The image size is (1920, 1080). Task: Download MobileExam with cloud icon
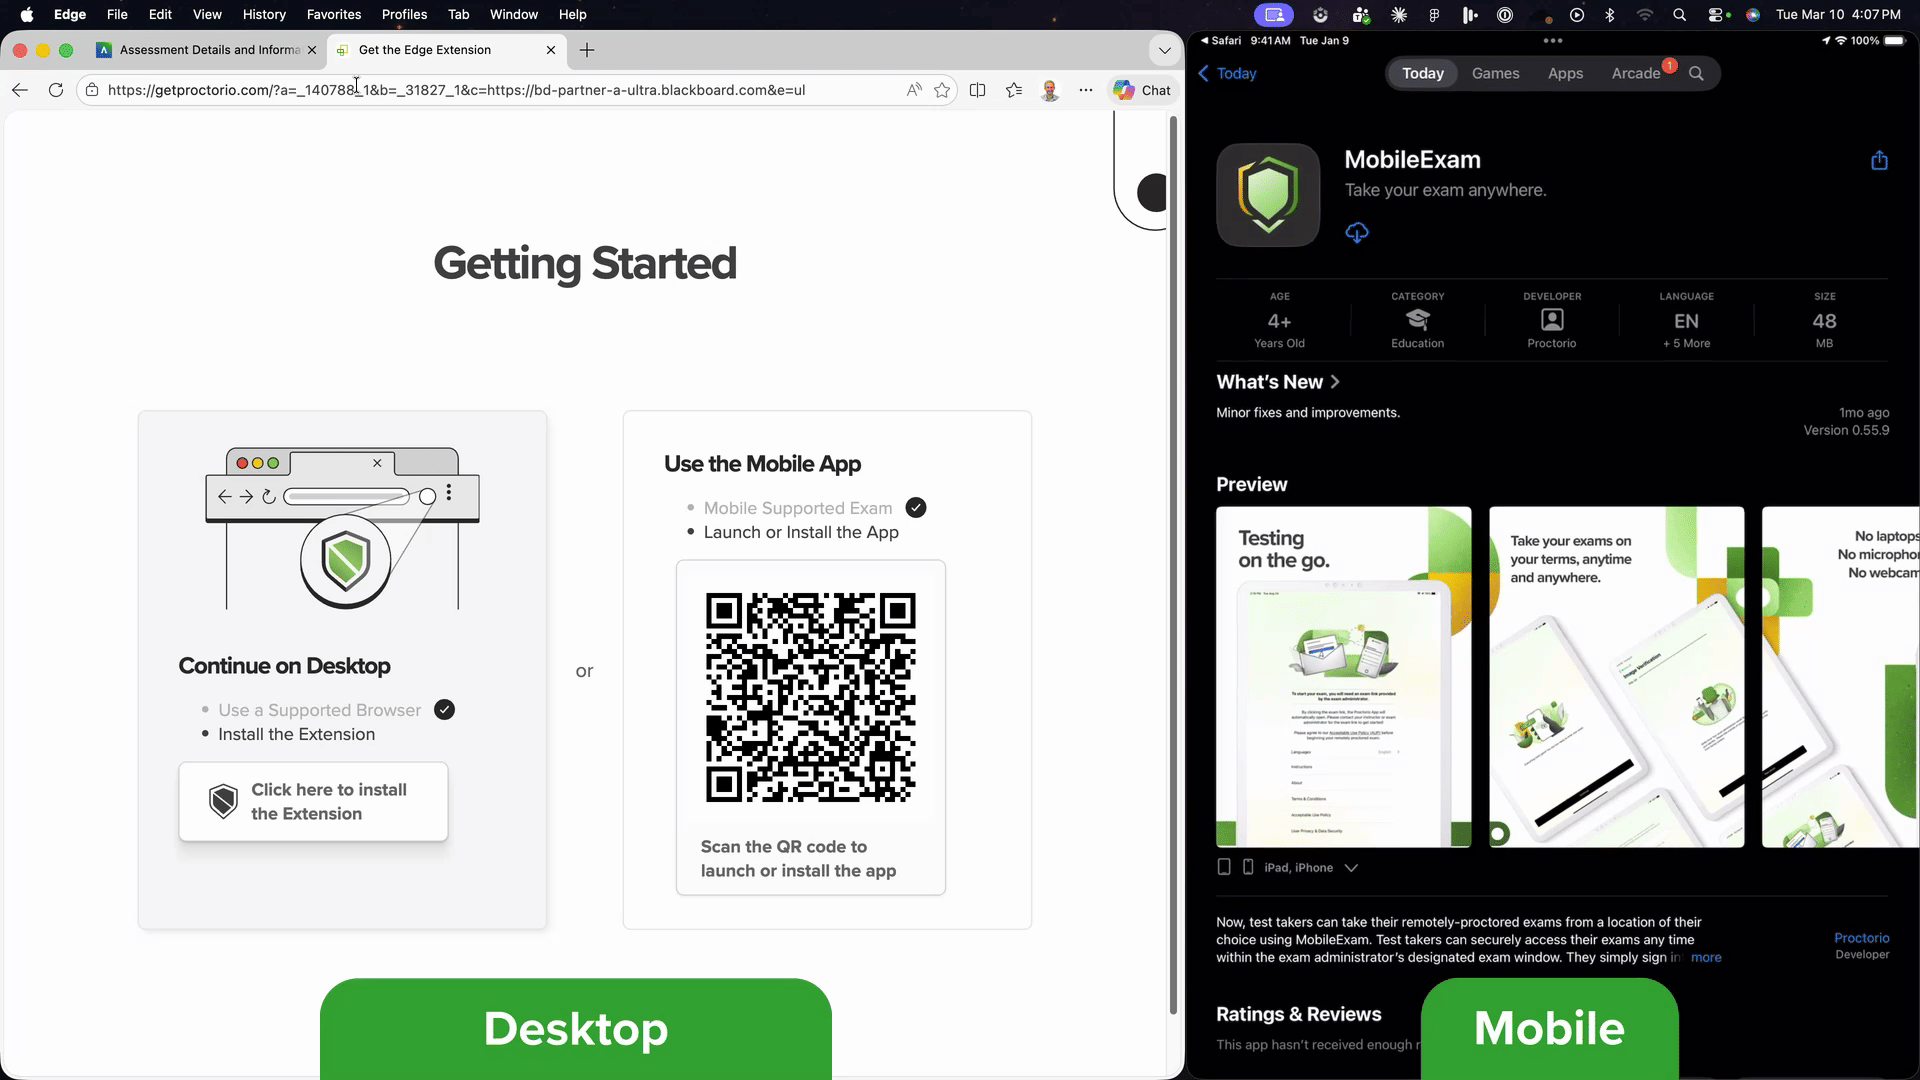click(1357, 233)
